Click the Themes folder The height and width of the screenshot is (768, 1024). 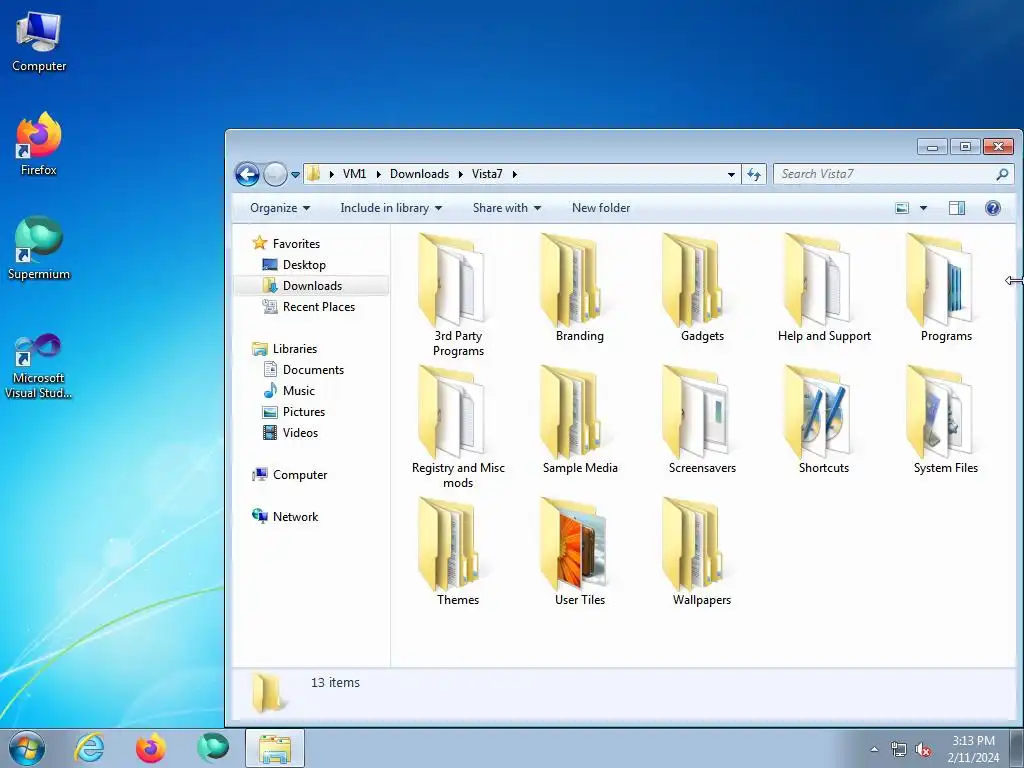click(458, 552)
